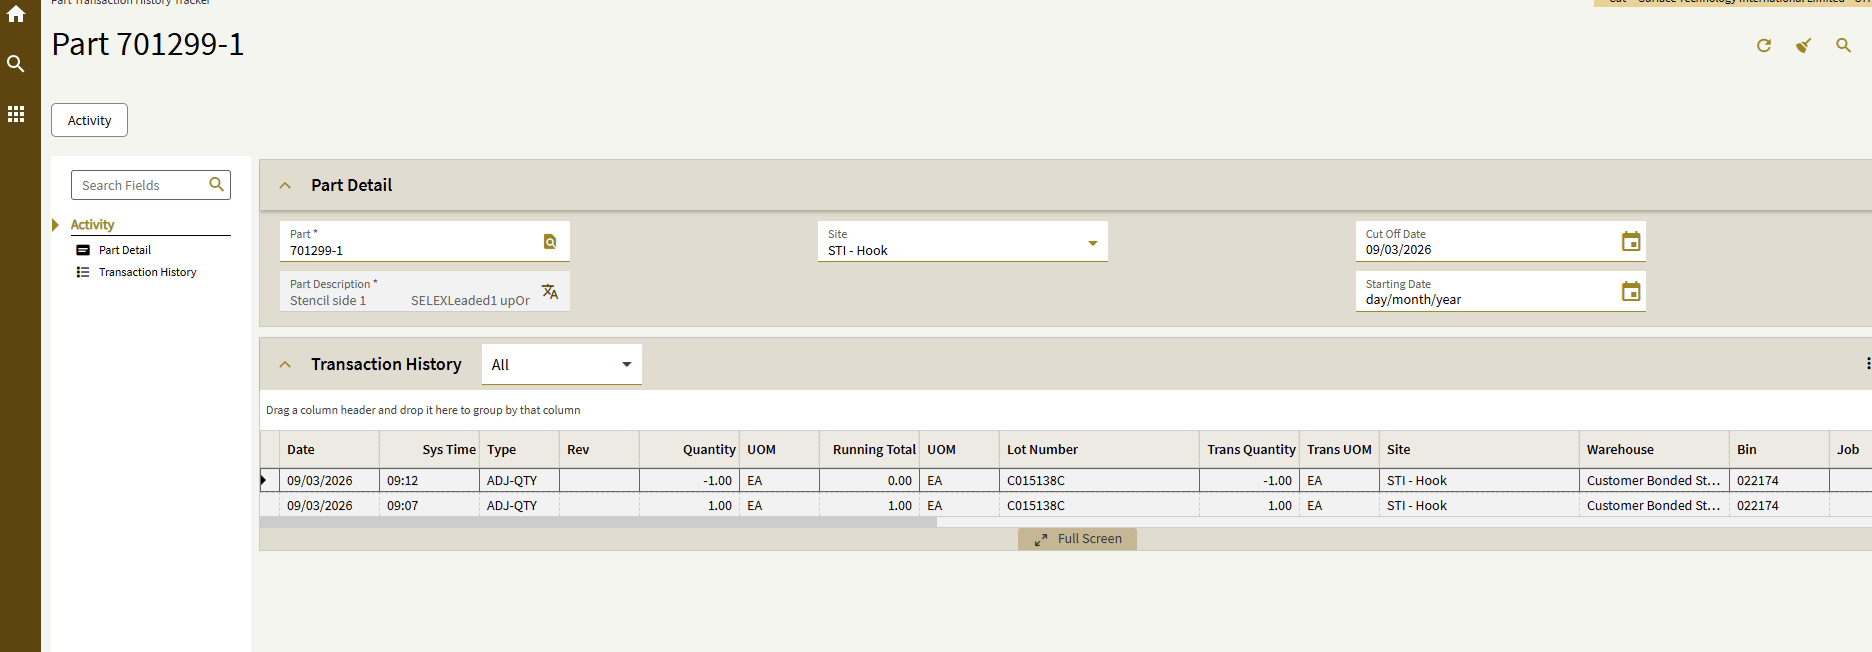The image size is (1872, 652).
Task: Sort by Trans Quantity column header
Action: click(x=1250, y=450)
